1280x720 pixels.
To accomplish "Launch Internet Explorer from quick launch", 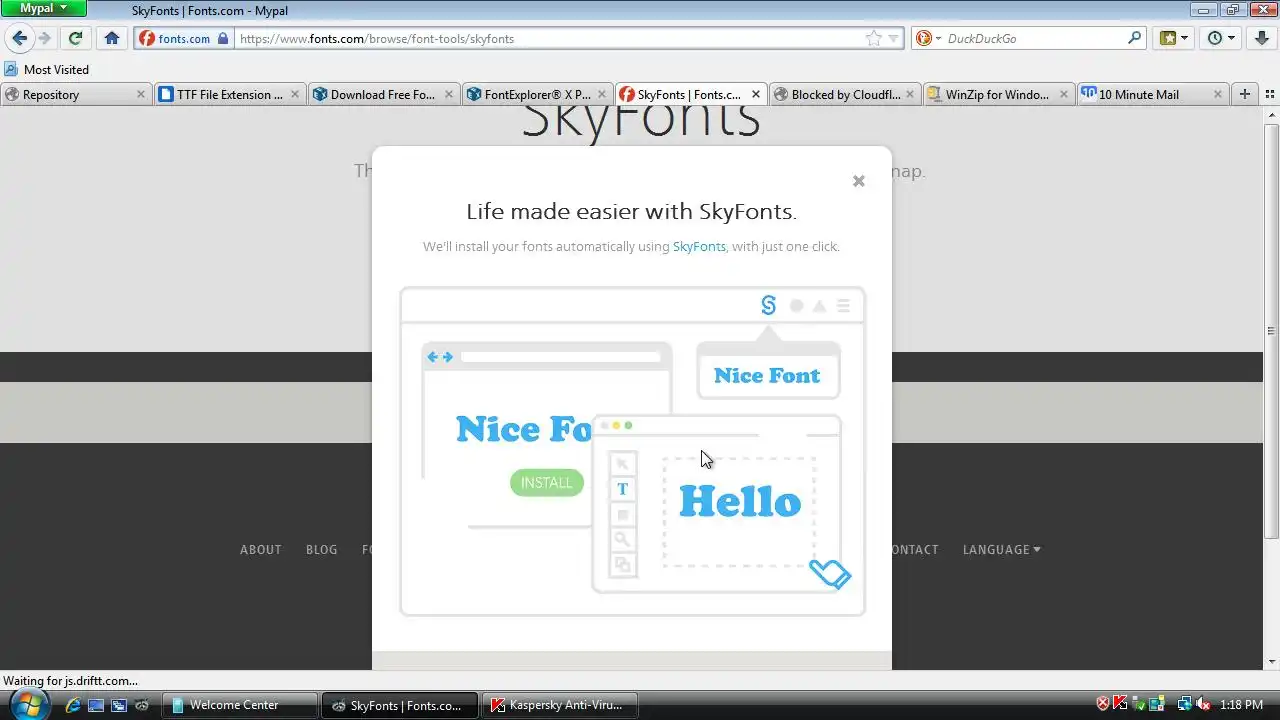I will click(73, 705).
